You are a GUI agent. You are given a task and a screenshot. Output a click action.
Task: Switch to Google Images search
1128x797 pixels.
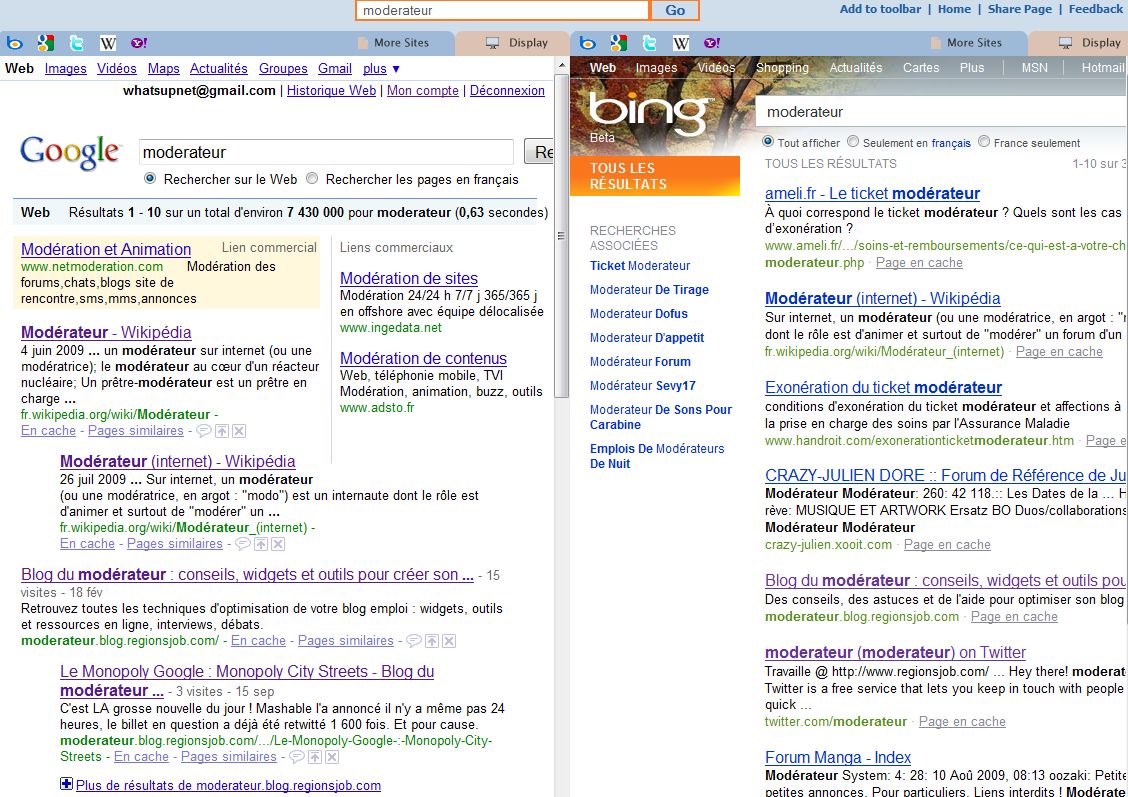pos(65,68)
